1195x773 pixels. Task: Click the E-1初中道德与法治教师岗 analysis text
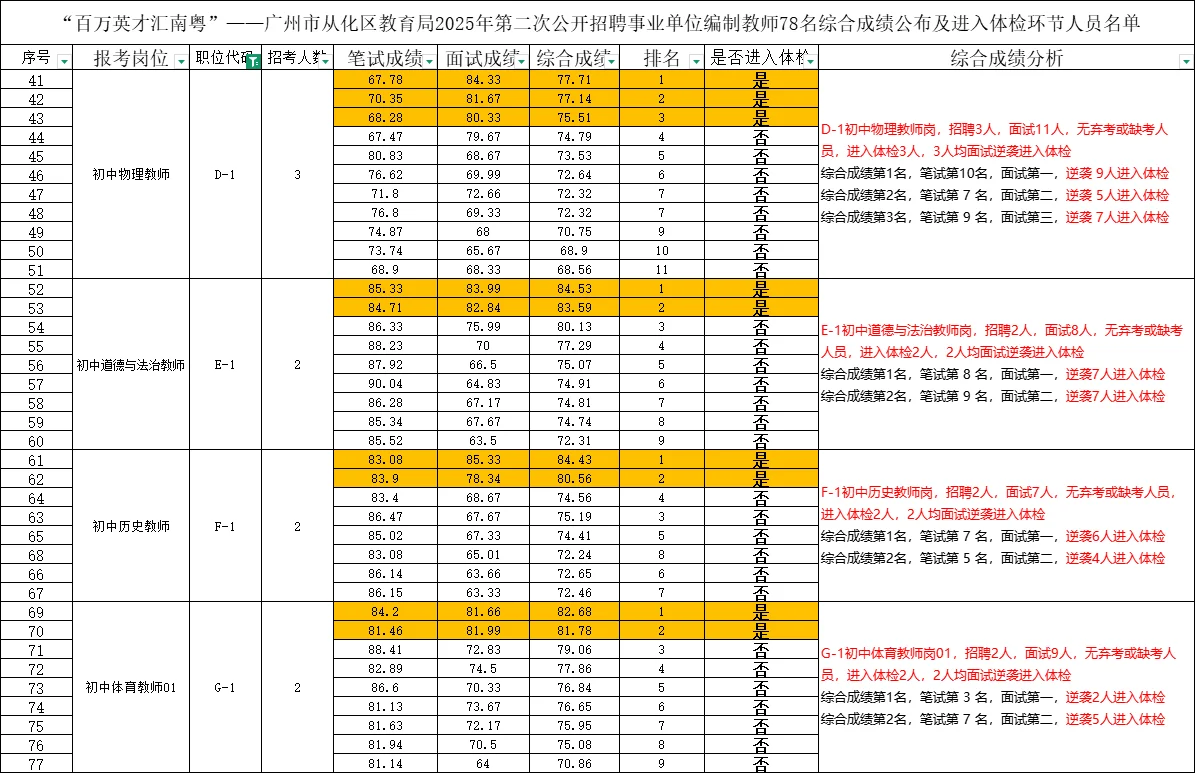[1001, 341]
